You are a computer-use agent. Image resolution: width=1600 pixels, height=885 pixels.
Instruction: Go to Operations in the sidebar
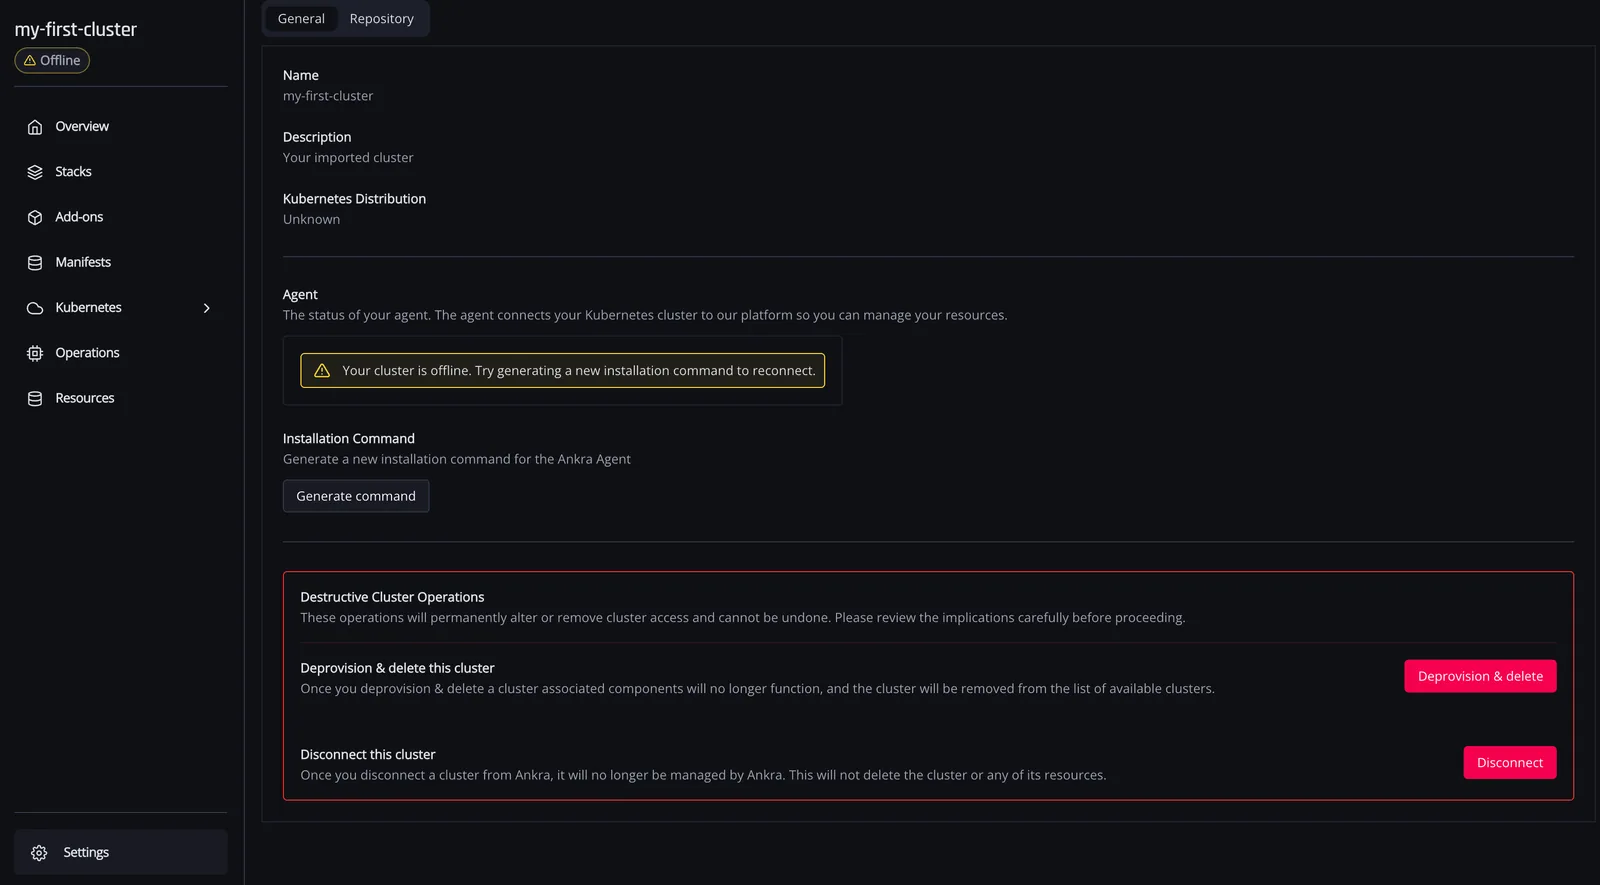click(121, 353)
